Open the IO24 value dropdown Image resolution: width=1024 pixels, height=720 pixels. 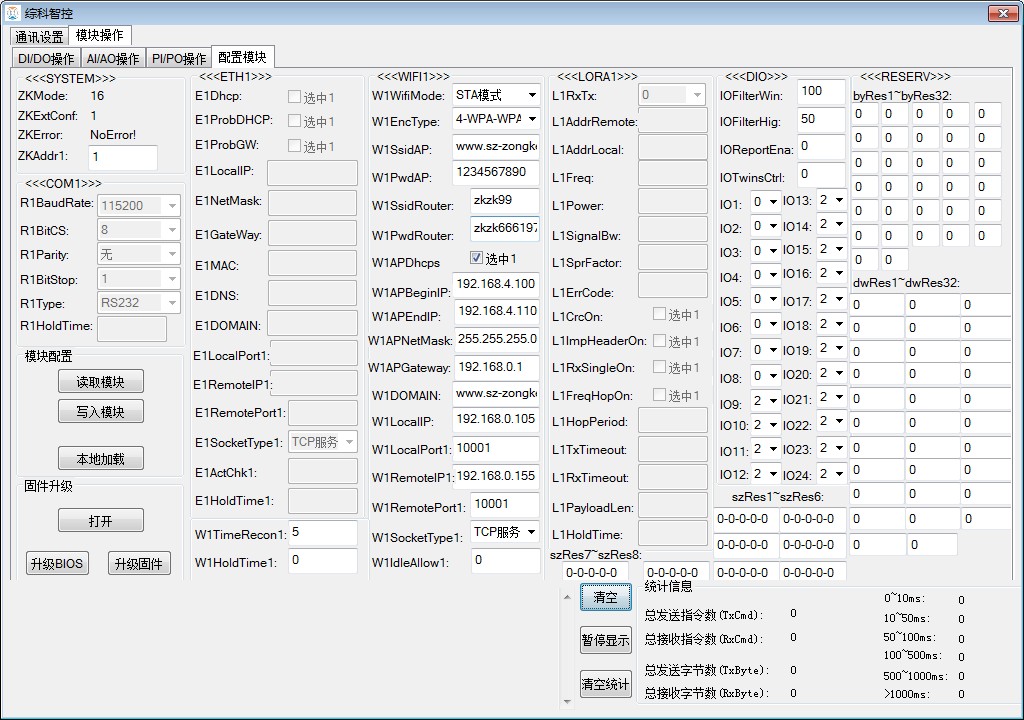point(838,474)
